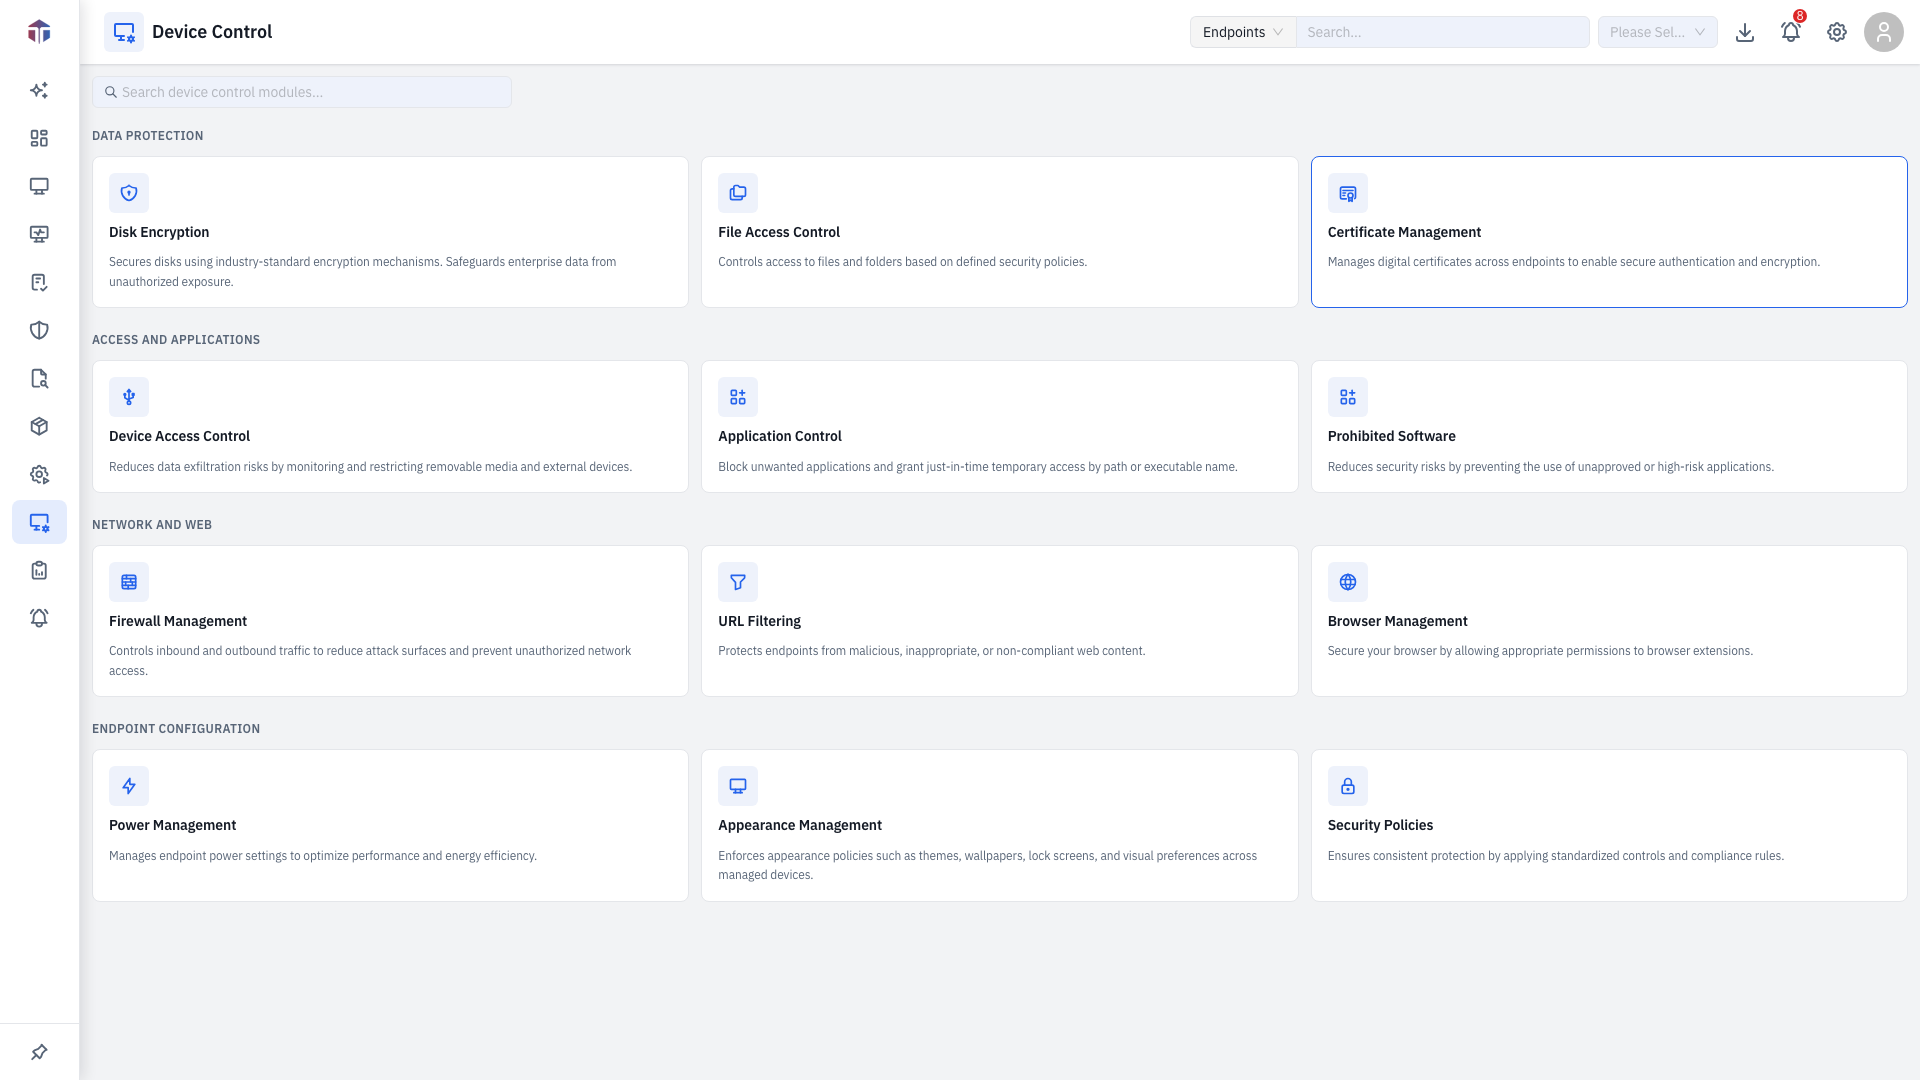Click the notifications bell icon
The image size is (1920, 1080).
pos(1790,32)
